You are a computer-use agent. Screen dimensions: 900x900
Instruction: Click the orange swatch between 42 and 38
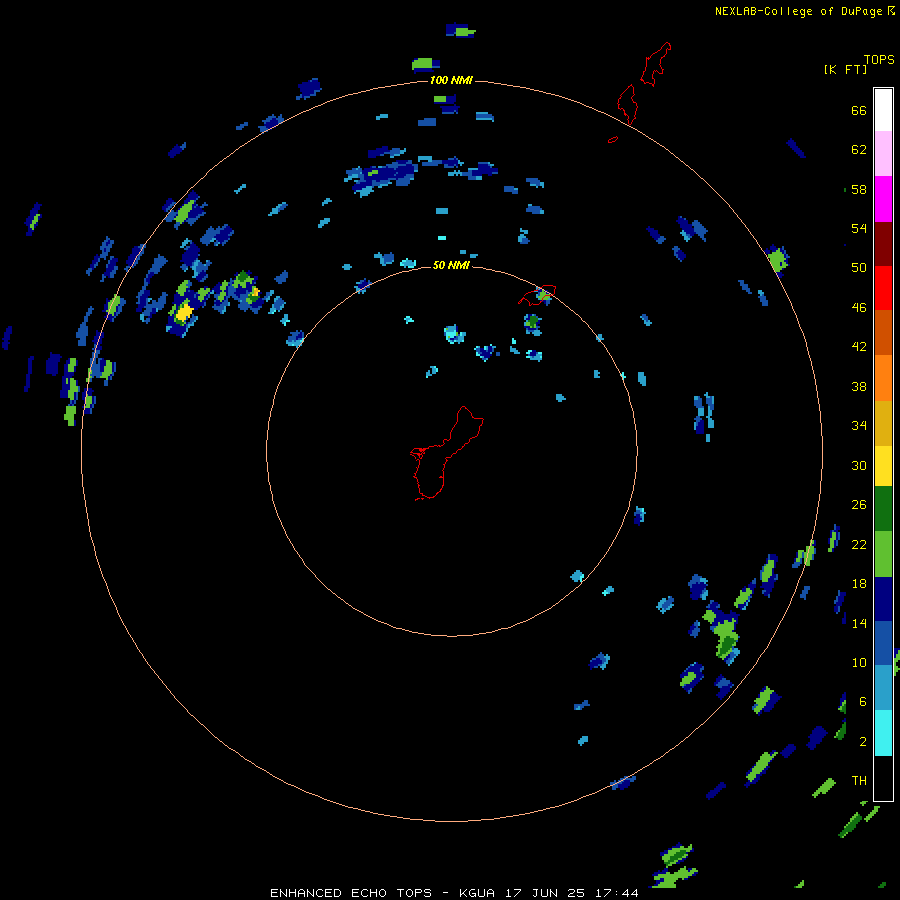click(x=883, y=377)
